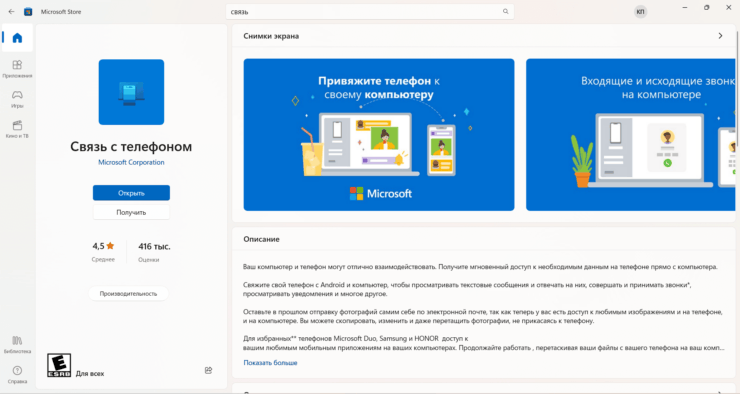The width and height of the screenshot is (740, 394).
Task: Open the Приложения section in sidebar
Action: [x=17, y=68]
